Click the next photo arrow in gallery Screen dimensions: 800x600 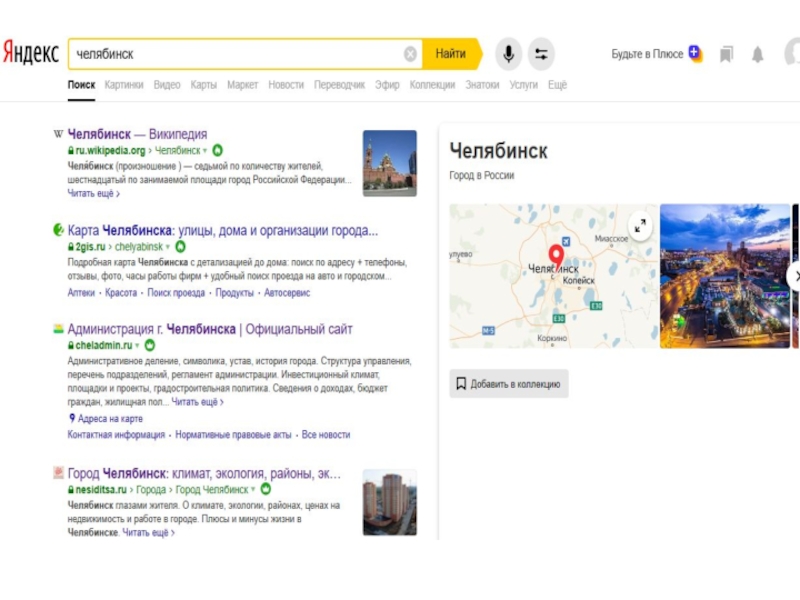794,276
